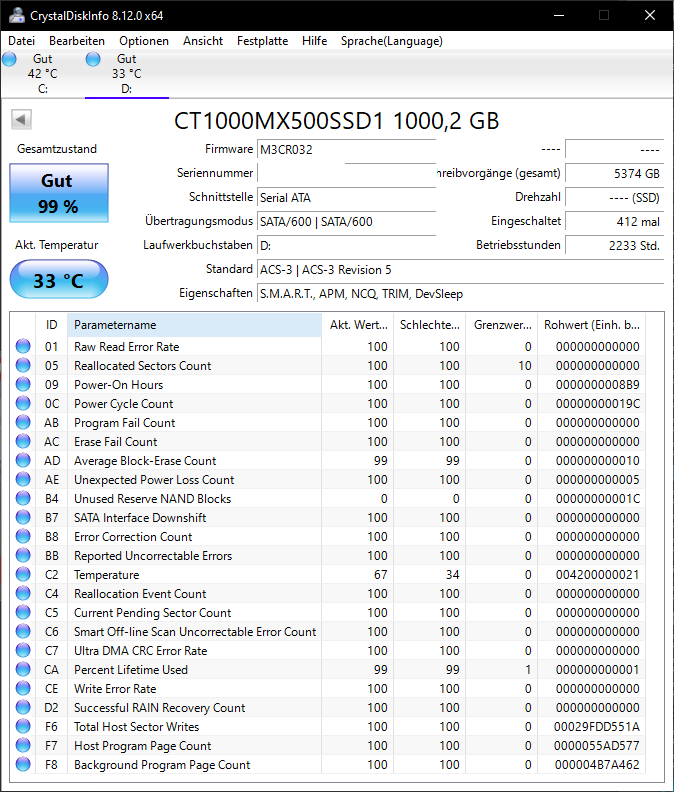
Task: Click status icon for Reported Uncorrectable Errors
Action: tap(23, 555)
